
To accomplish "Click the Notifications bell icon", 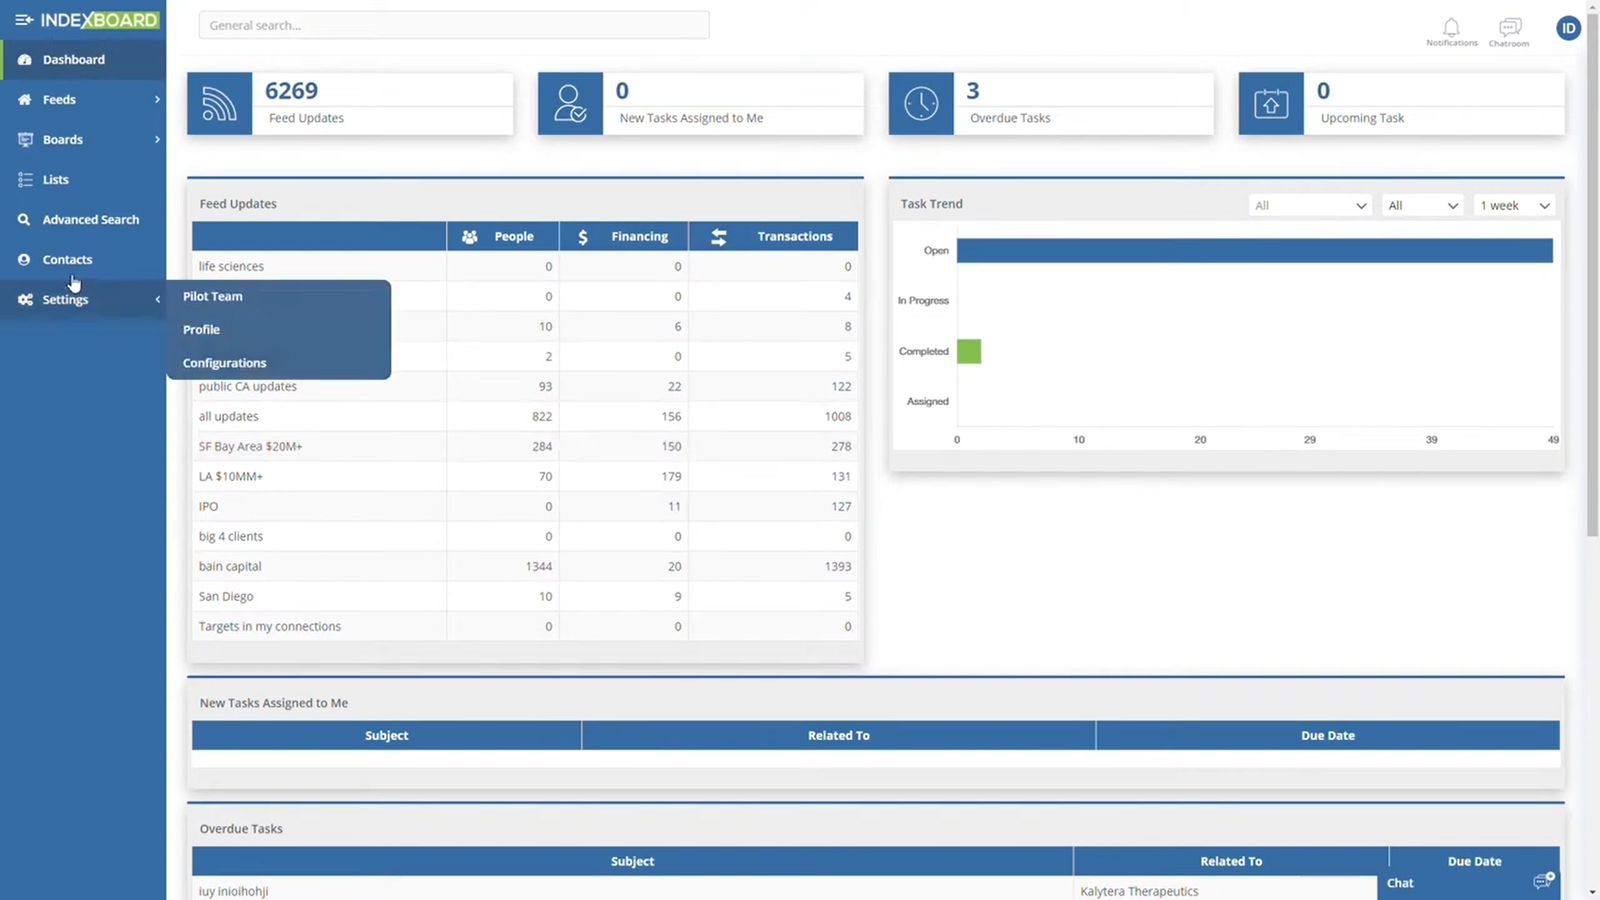I will click(1451, 28).
